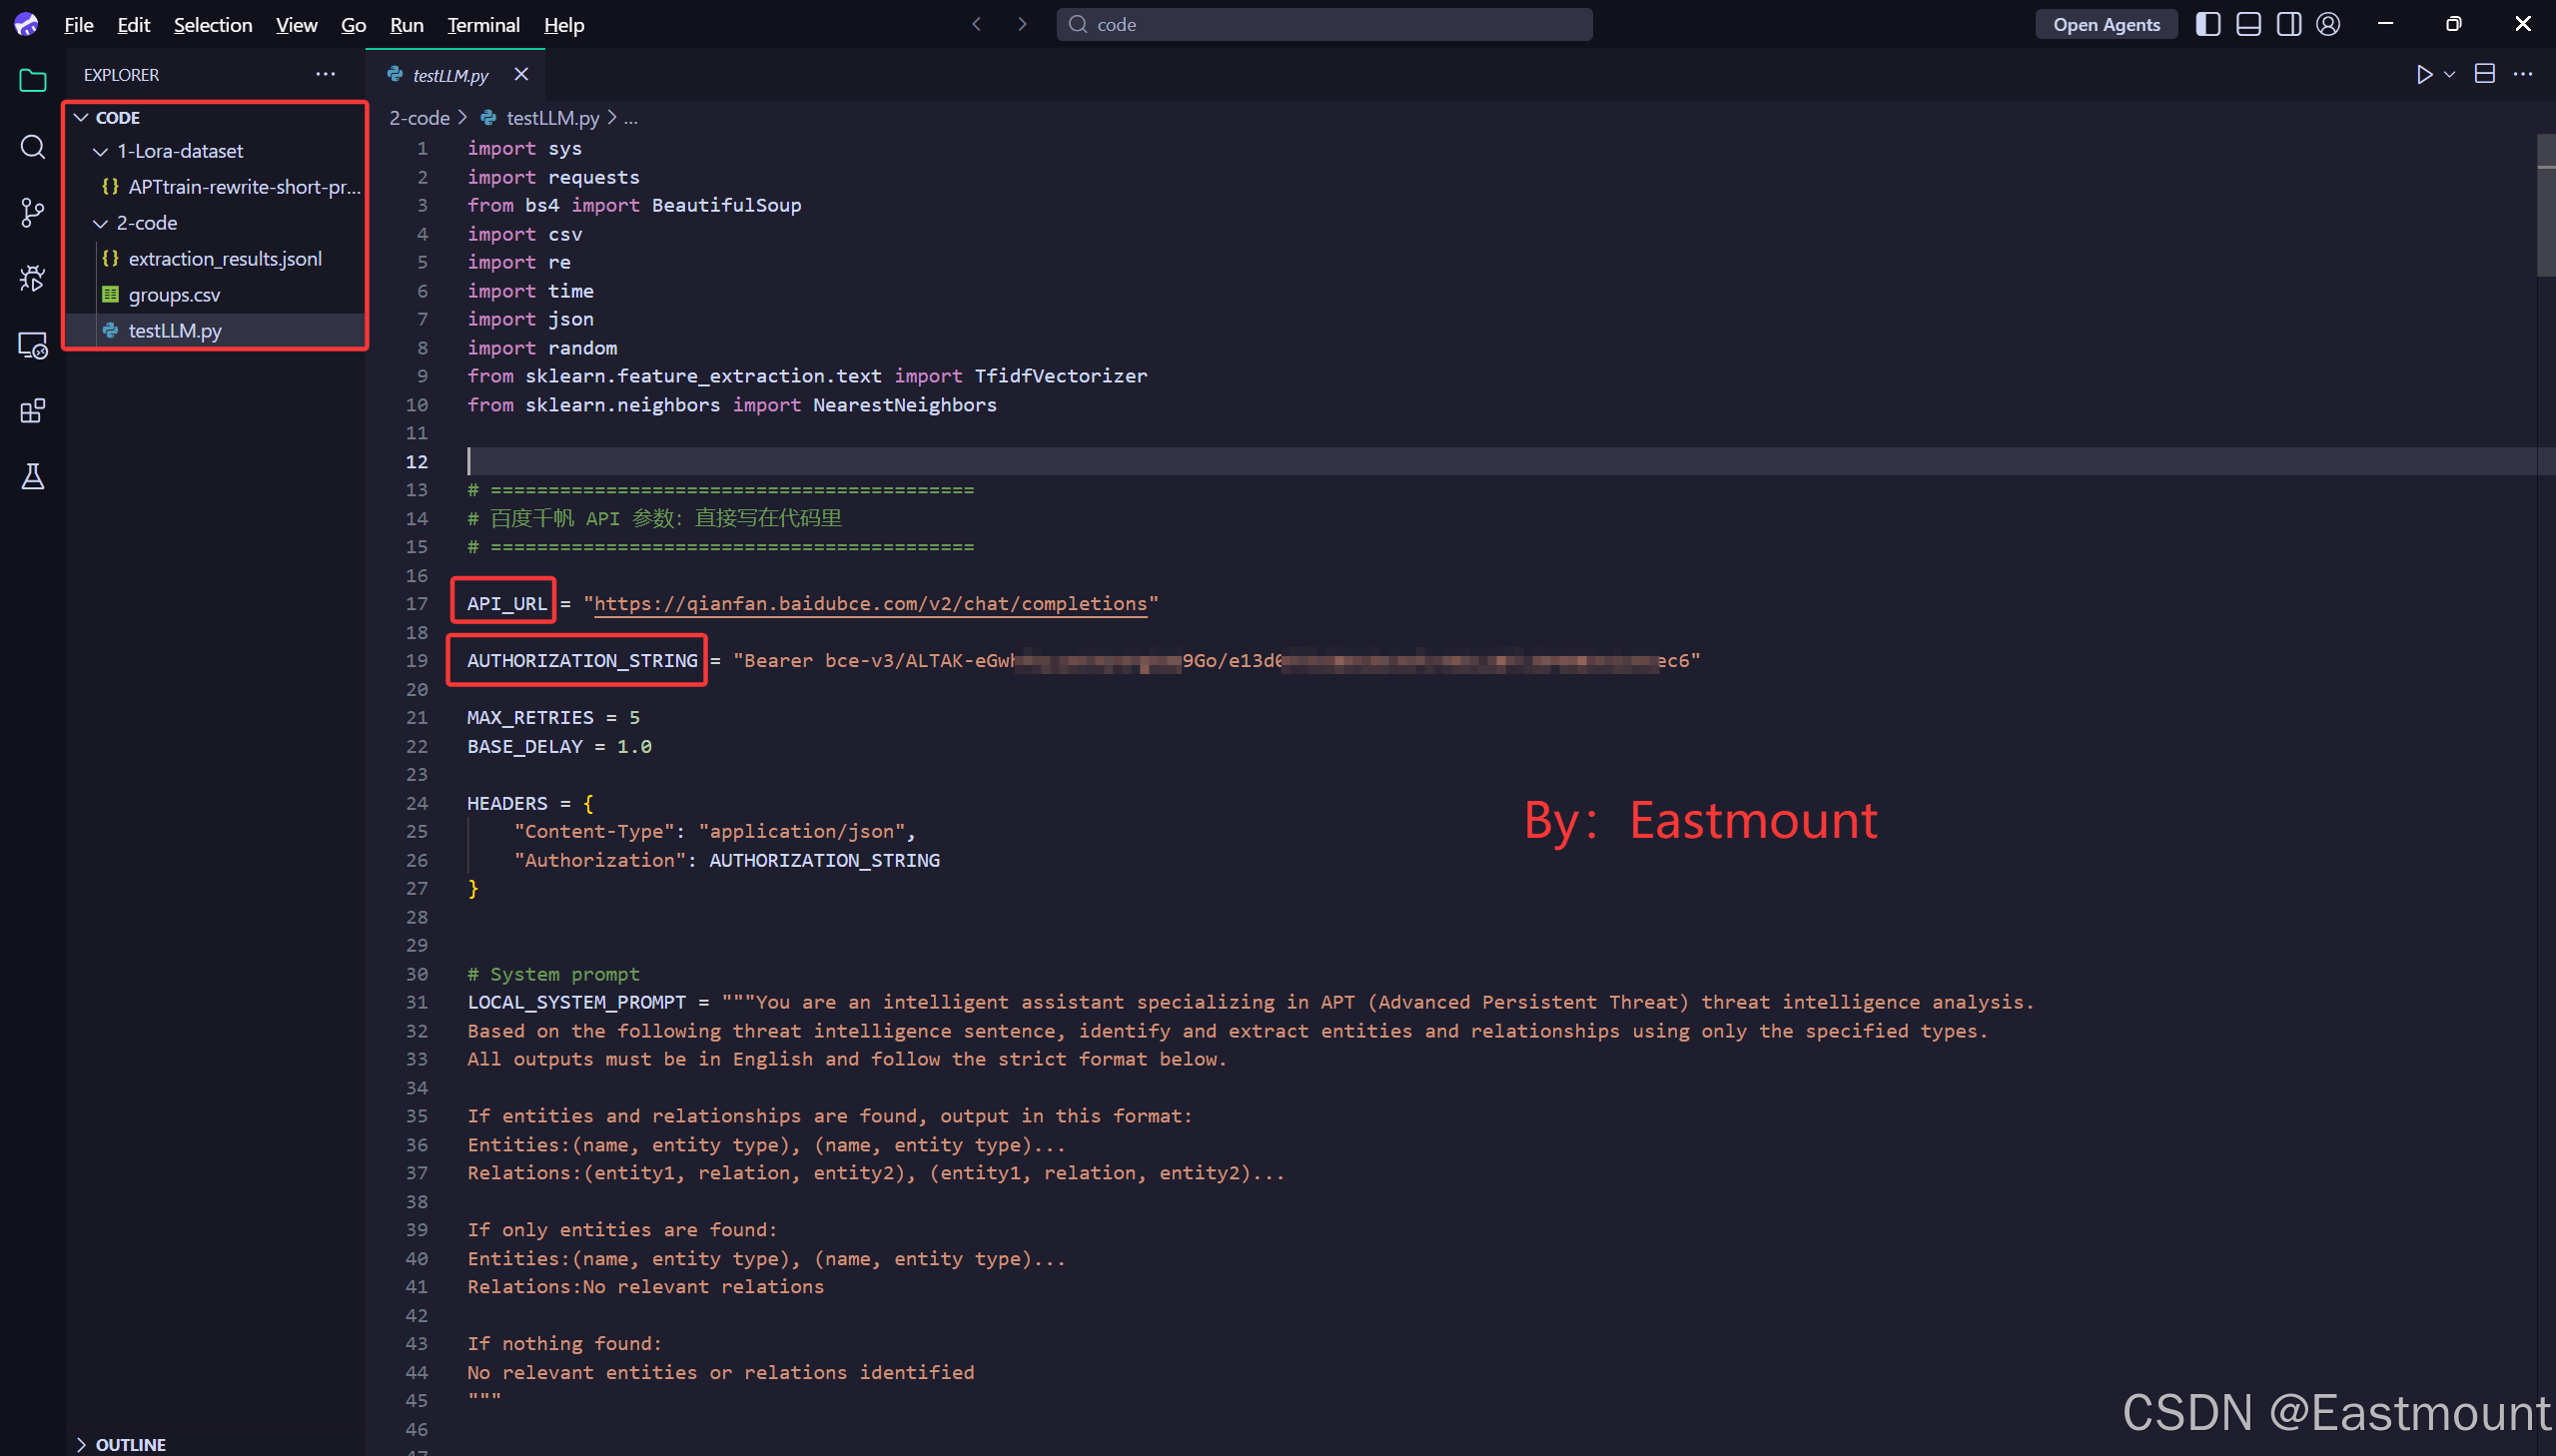Viewport: 2556px width, 1456px height.
Task: Open the Search view in activity bar
Action: point(33,147)
